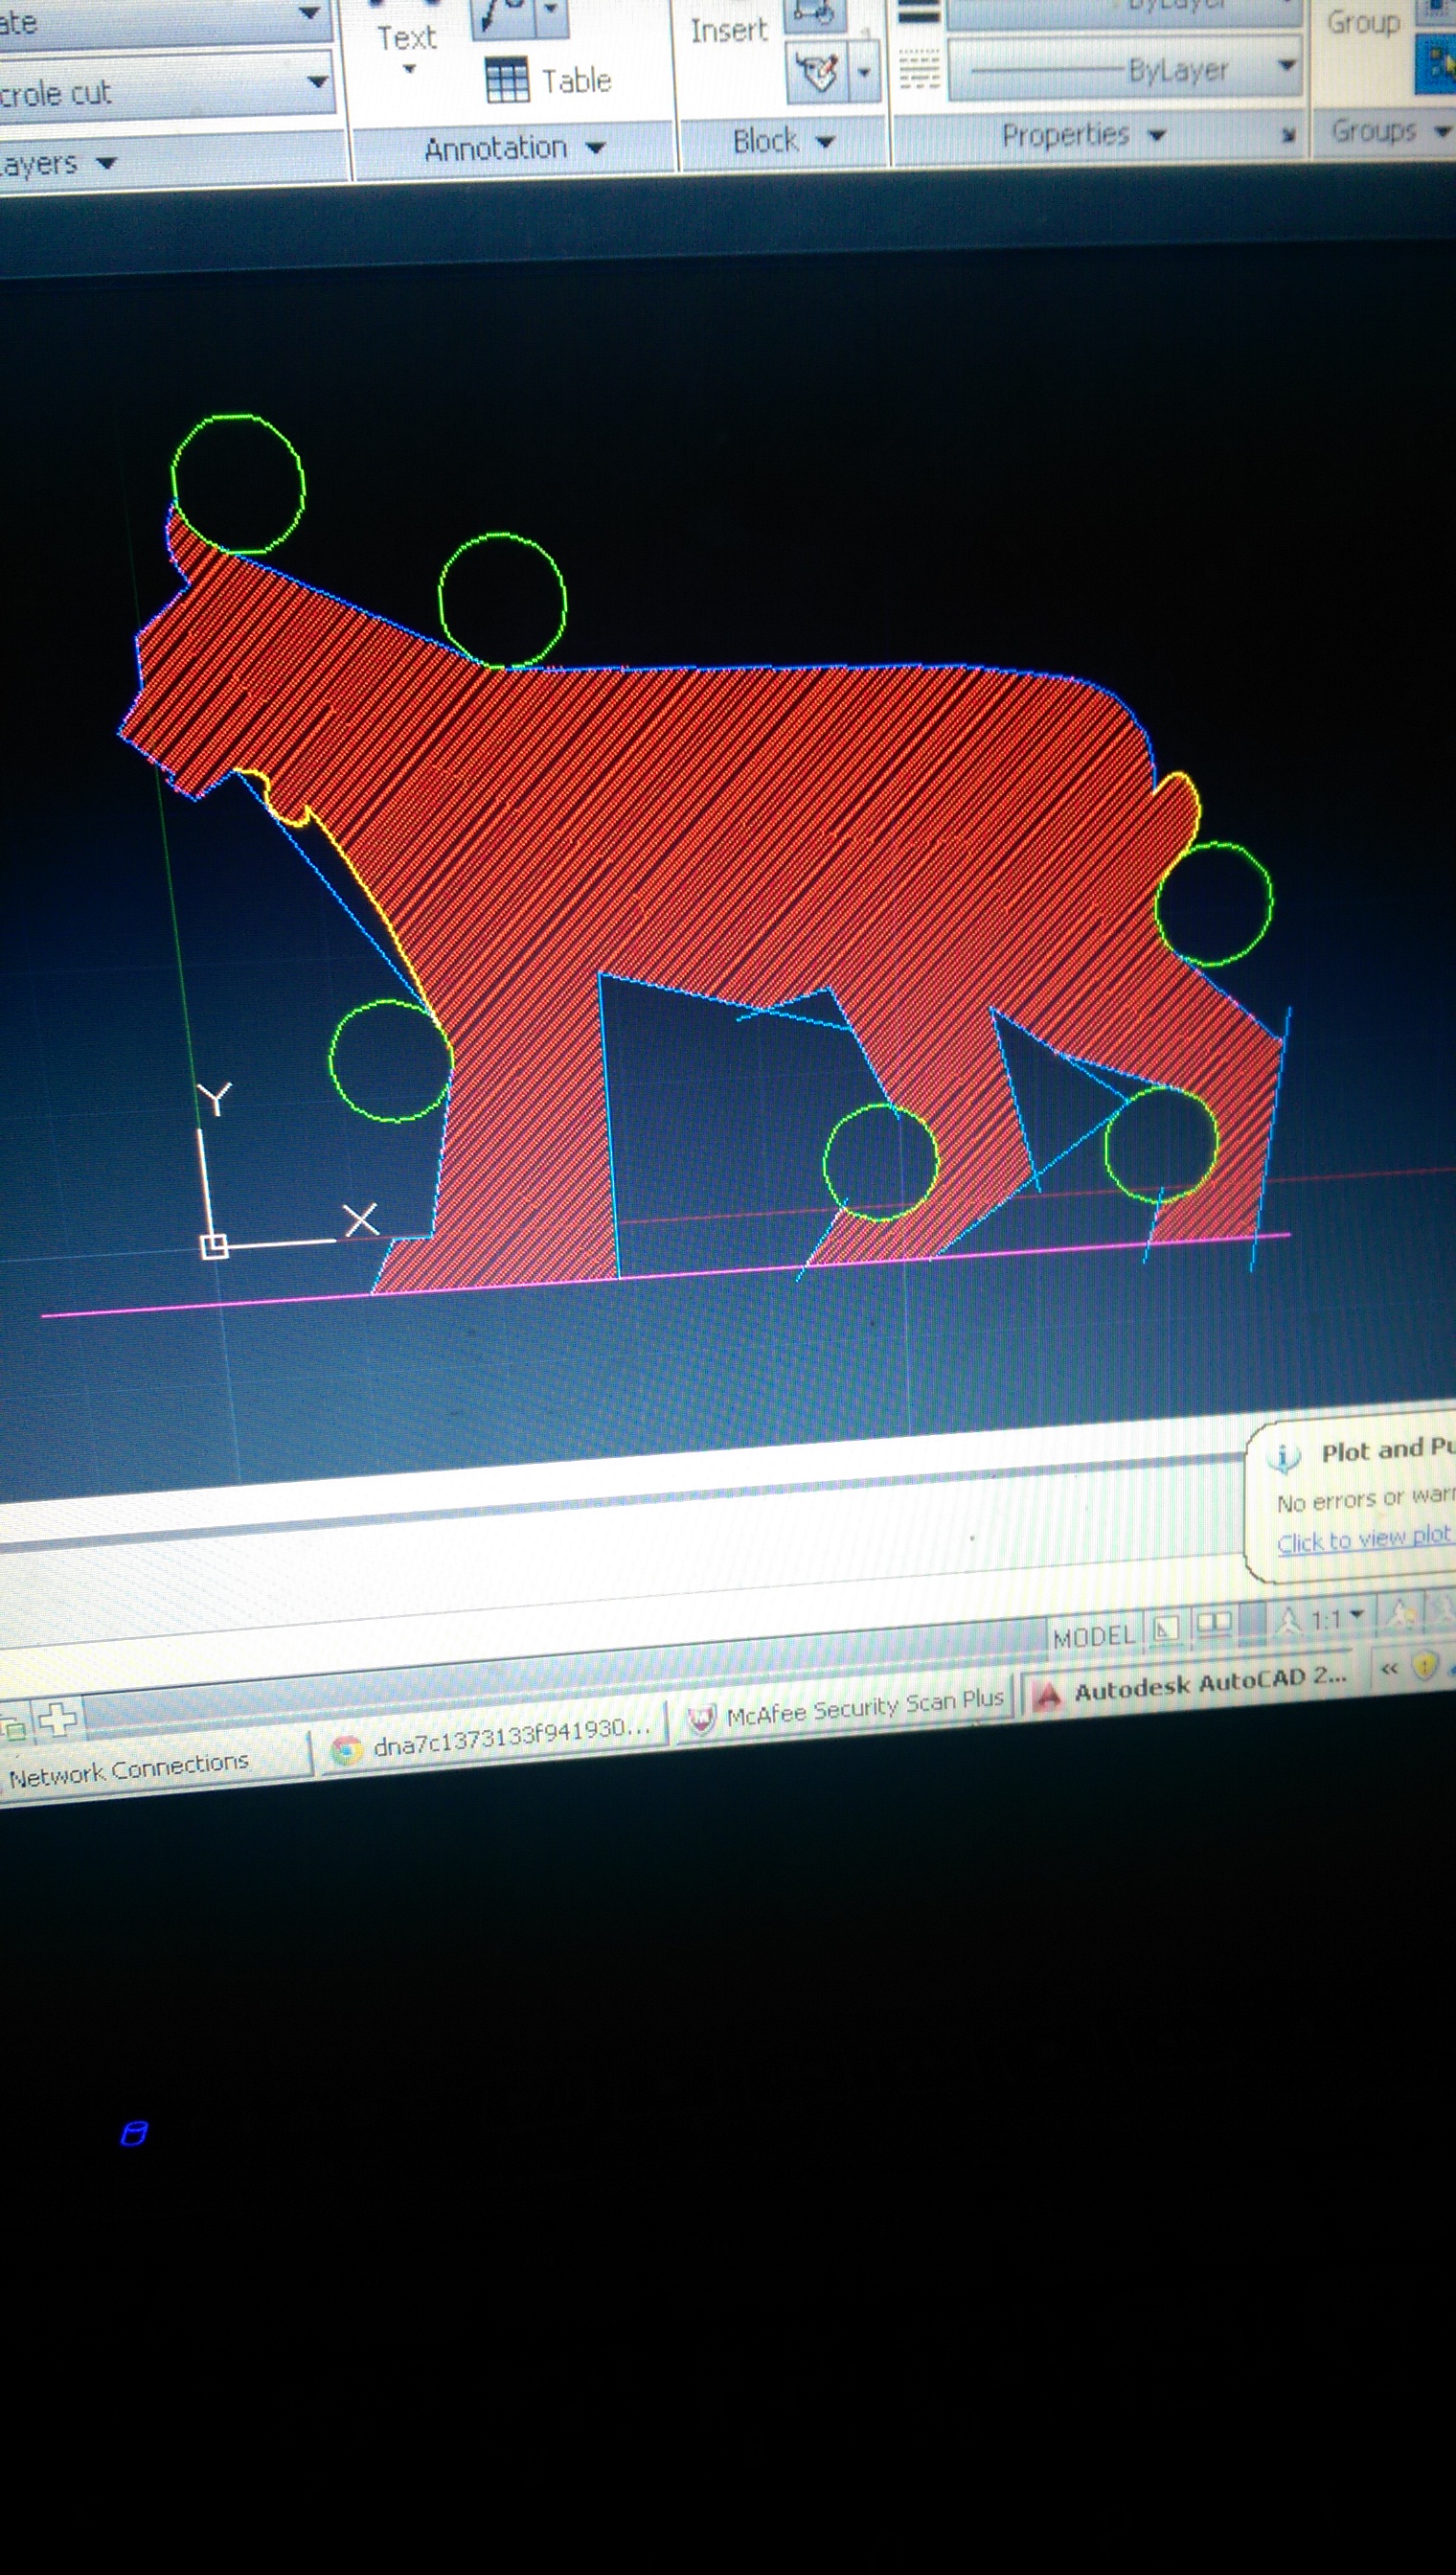Image resolution: width=1456 pixels, height=2575 pixels.
Task: Toggle the MODEL space button
Action: (x=1094, y=1636)
